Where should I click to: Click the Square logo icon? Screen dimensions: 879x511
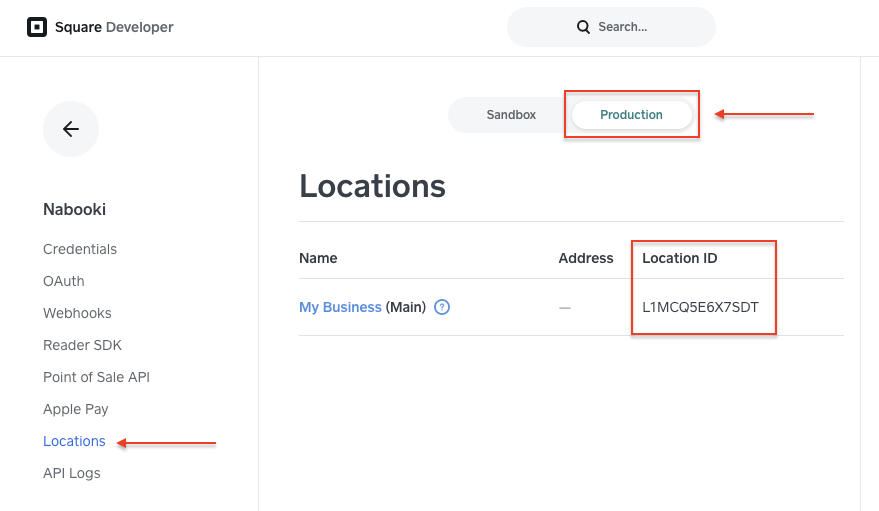coord(37,27)
